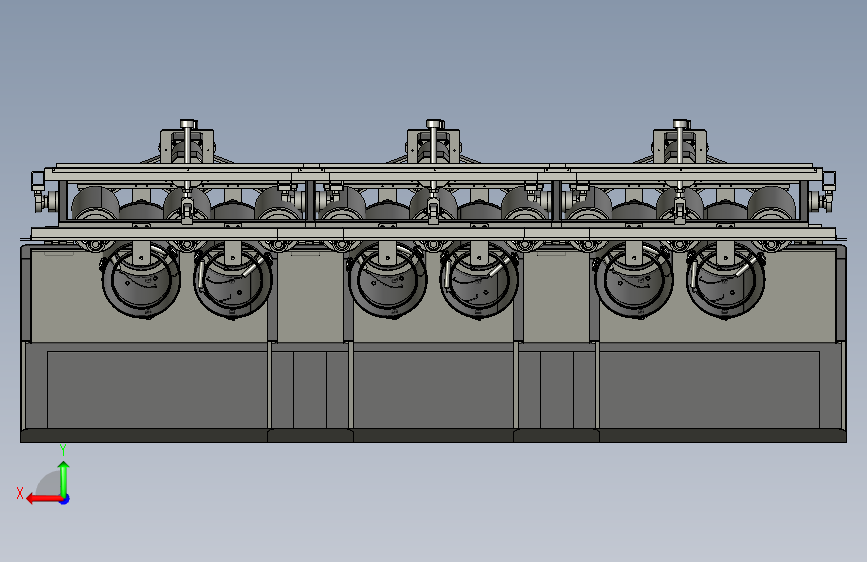The image size is (867, 562).
Task: Click the blue Z axis origin ball
Action: [65, 499]
